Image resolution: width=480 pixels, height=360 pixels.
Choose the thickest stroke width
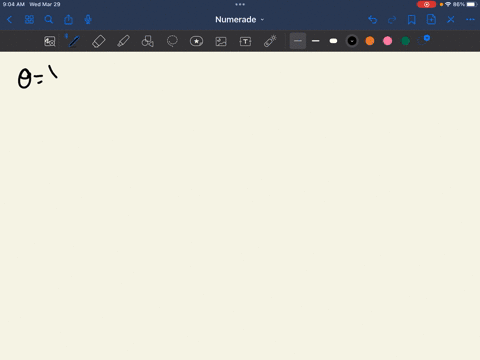(x=333, y=41)
